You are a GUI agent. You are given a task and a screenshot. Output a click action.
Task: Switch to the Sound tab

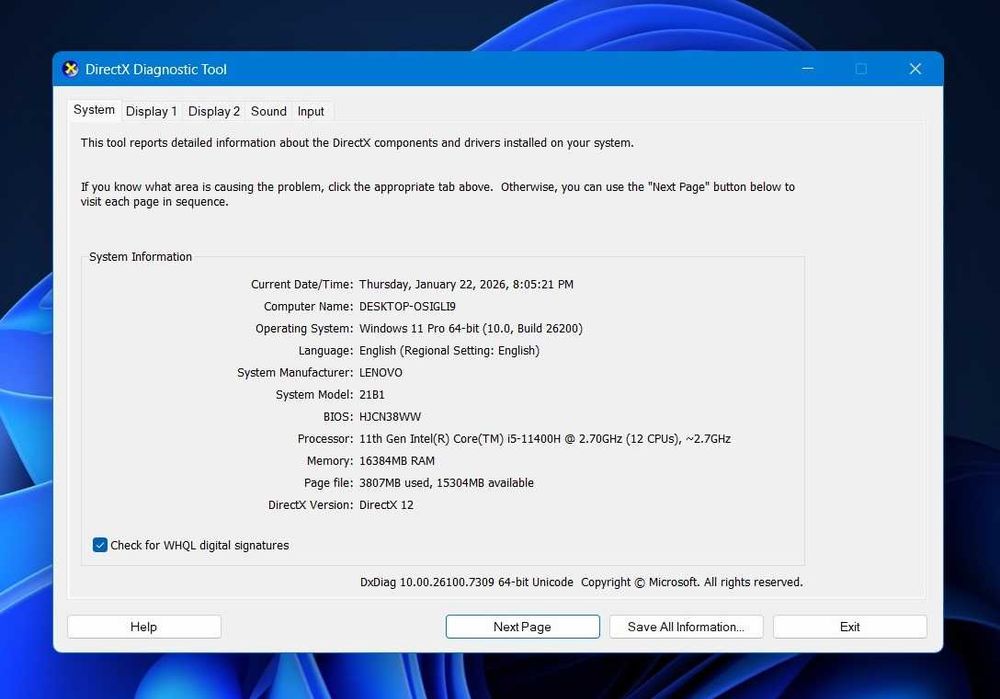(268, 111)
